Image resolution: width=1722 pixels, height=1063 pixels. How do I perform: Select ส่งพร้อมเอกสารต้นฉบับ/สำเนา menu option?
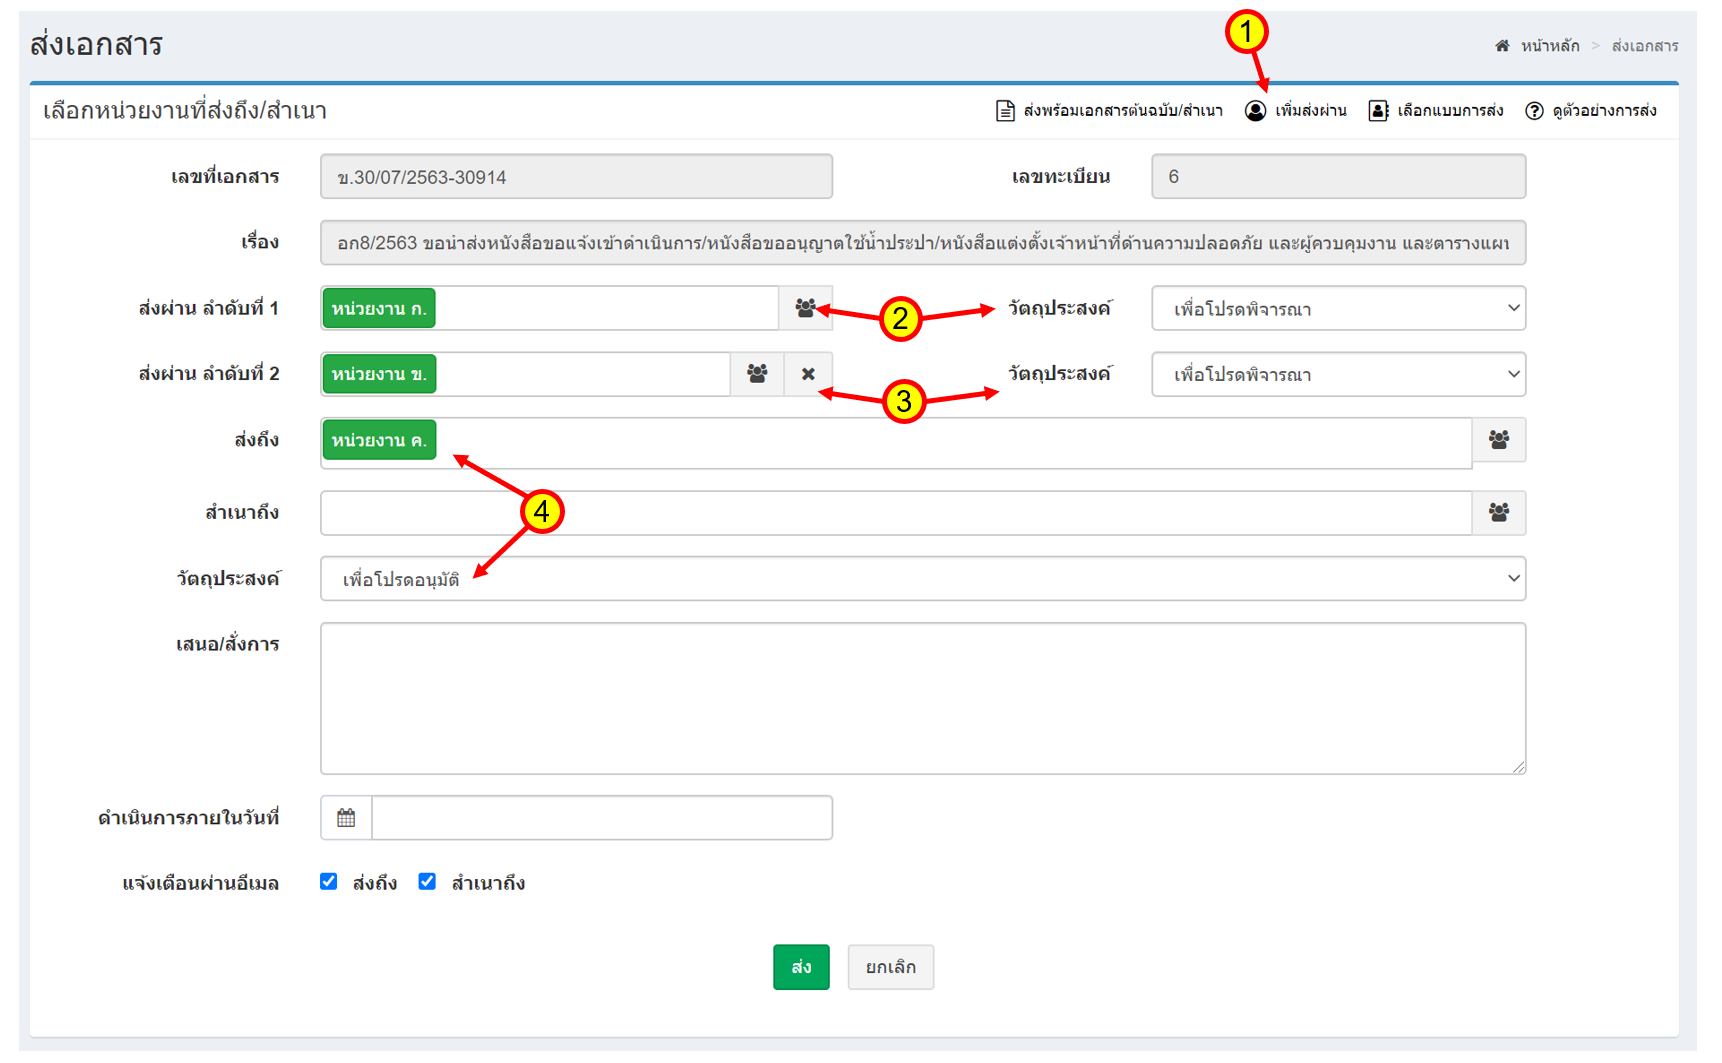point(1110,111)
